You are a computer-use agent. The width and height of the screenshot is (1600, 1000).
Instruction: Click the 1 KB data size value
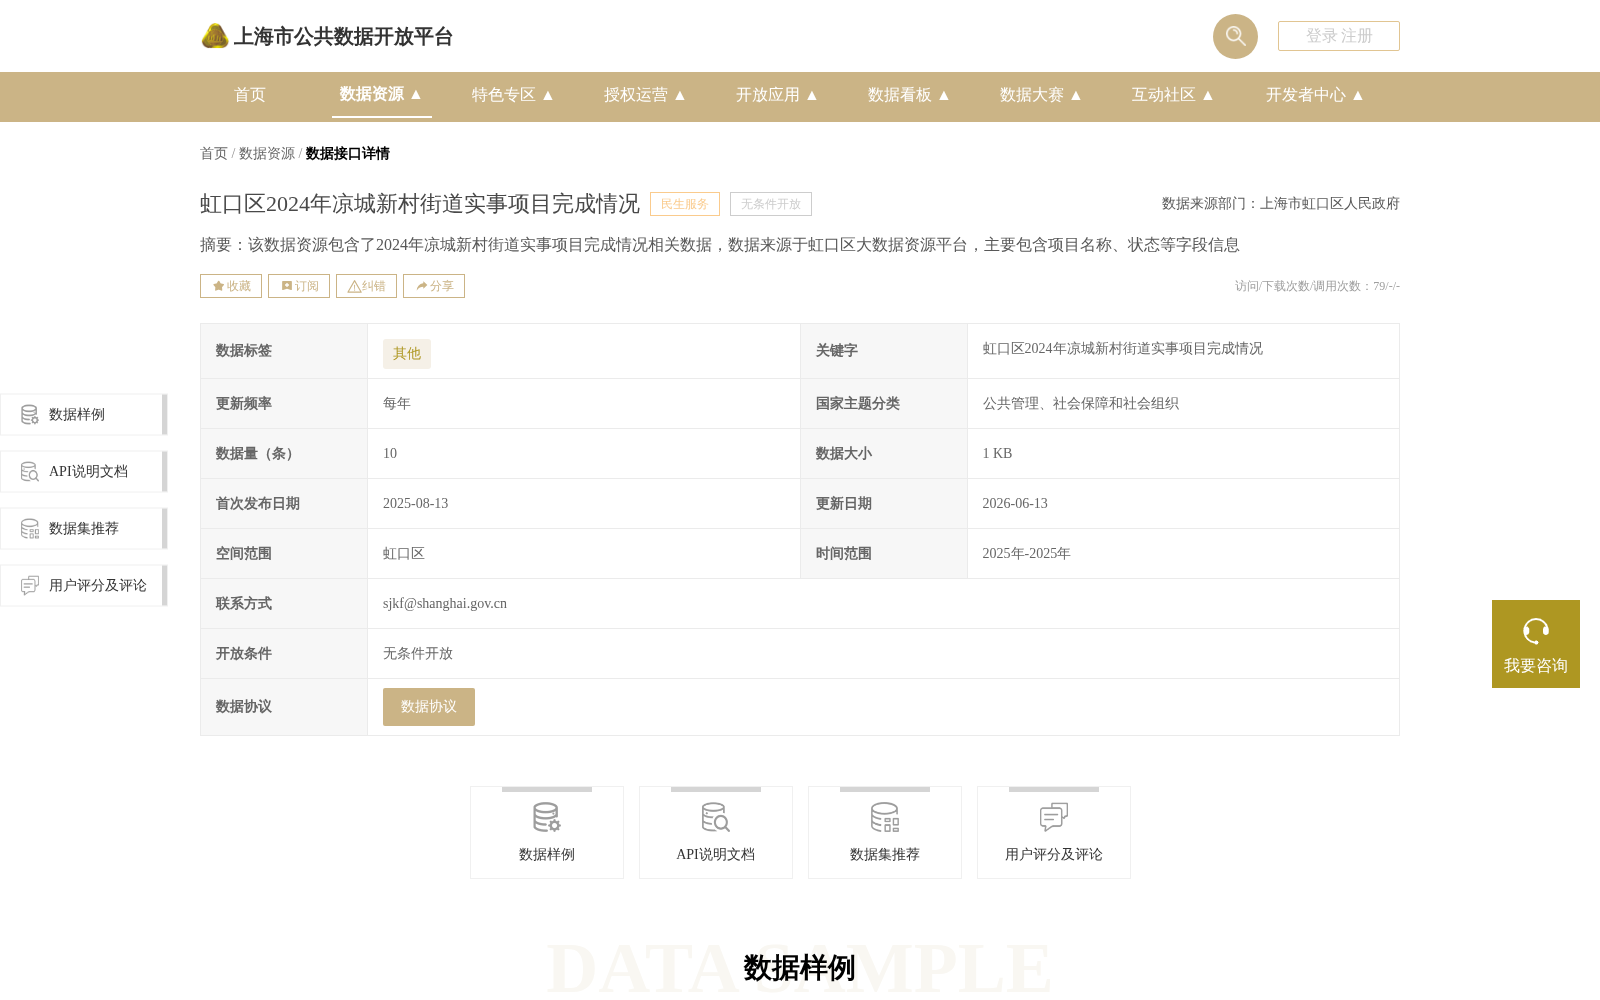[x=997, y=454]
